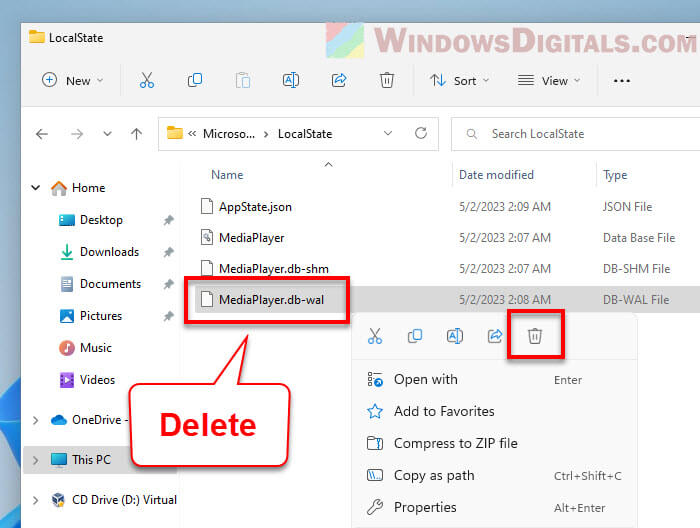Viewport: 700px width, 528px height.
Task: Select the MediaPlayer.db-wal file name
Action: coord(271,300)
